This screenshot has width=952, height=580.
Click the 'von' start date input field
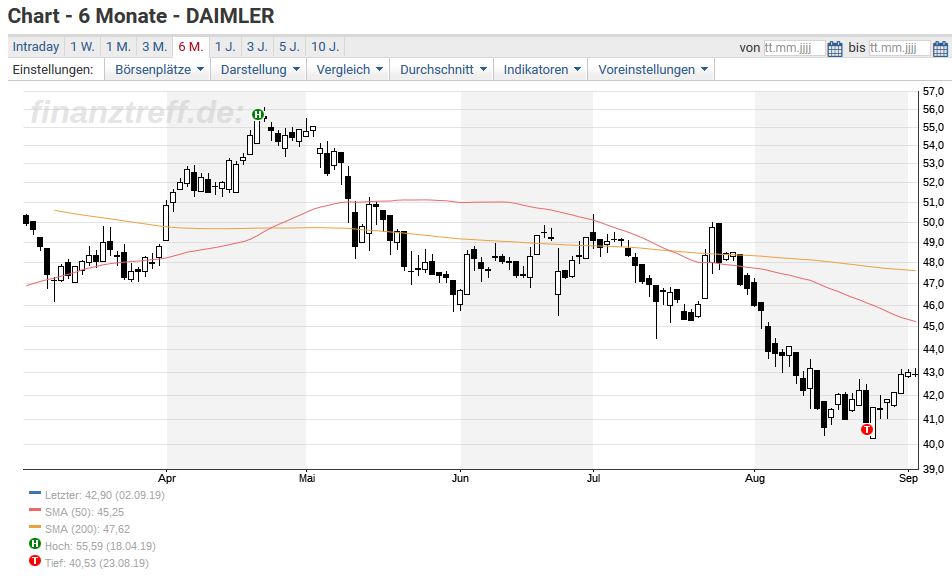pos(794,48)
